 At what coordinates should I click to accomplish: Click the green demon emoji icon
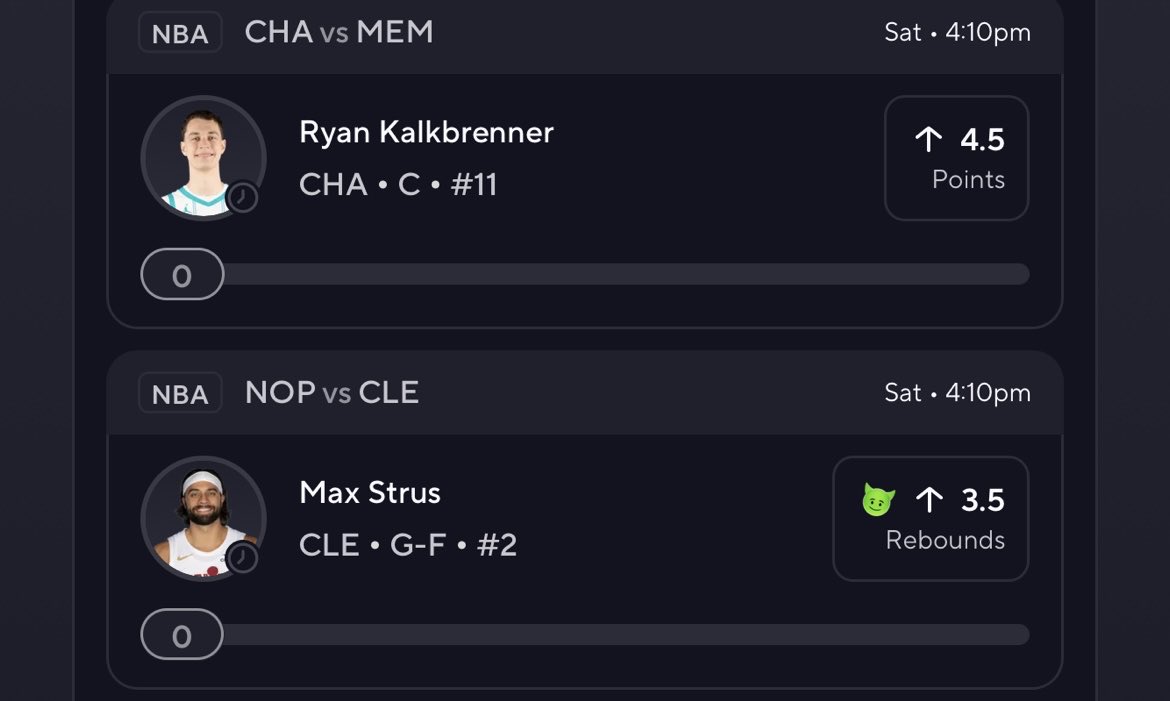pyautogui.click(x=878, y=500)
